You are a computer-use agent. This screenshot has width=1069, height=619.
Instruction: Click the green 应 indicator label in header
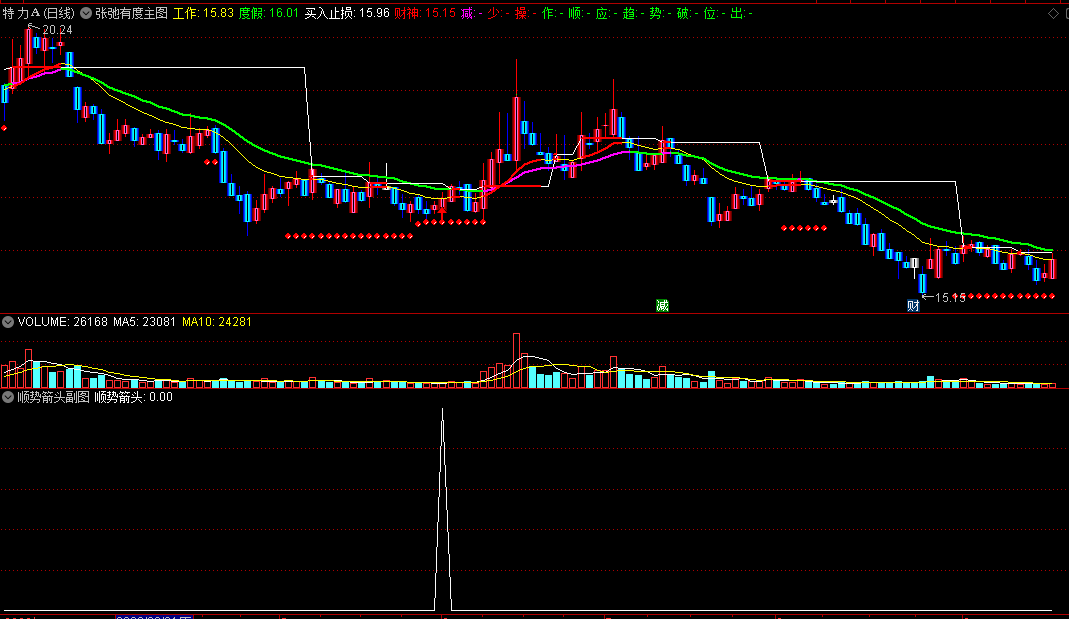click(x=605, y=13)
